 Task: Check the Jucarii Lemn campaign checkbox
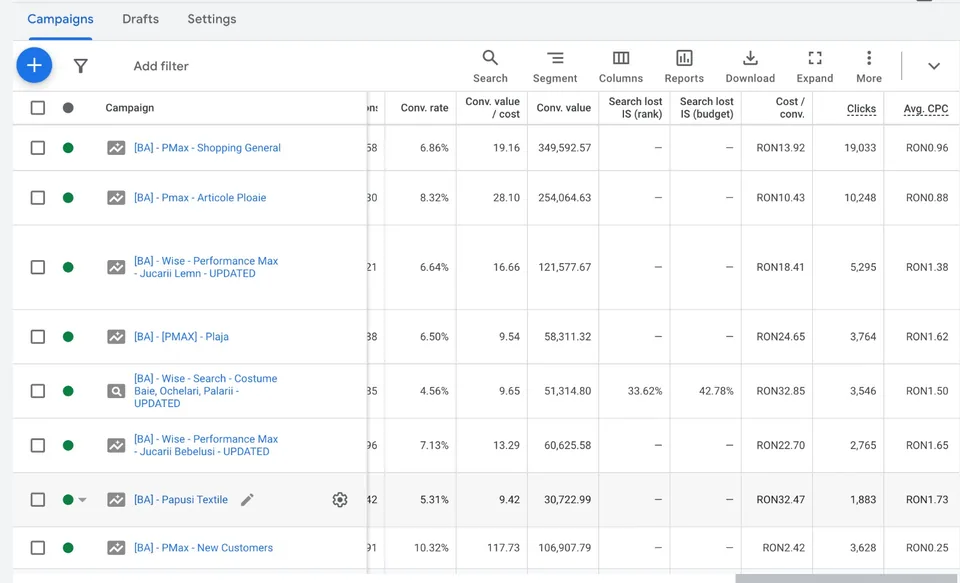(x=38, y=267)
